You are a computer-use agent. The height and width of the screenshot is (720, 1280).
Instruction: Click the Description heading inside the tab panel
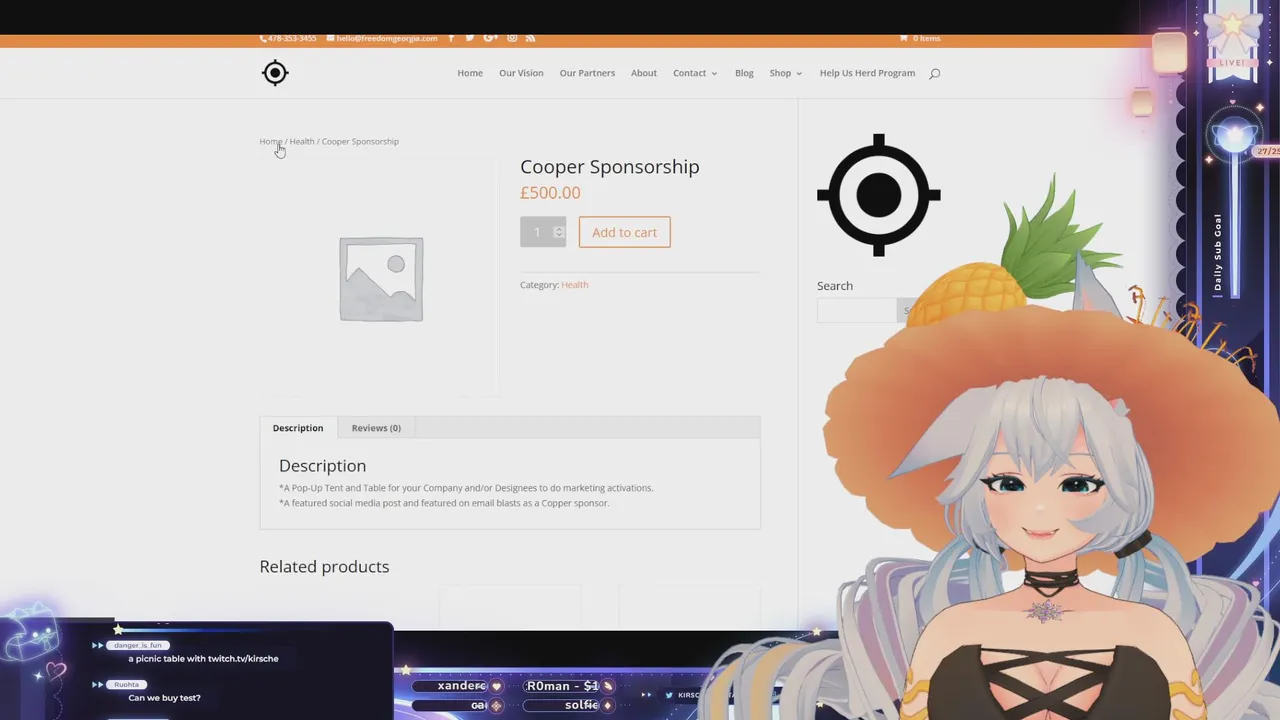322,465
